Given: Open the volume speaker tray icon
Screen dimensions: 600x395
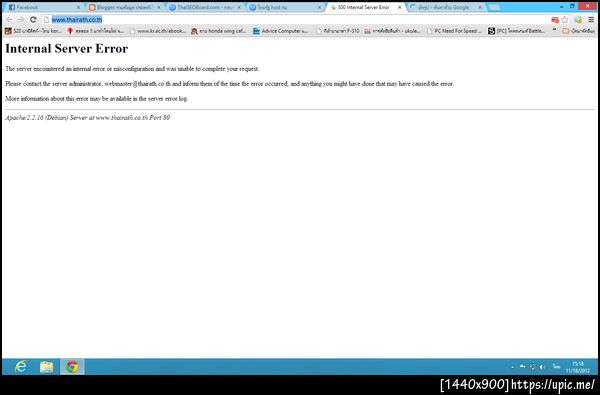Looking at the screenshot, I should coord(542,367).
